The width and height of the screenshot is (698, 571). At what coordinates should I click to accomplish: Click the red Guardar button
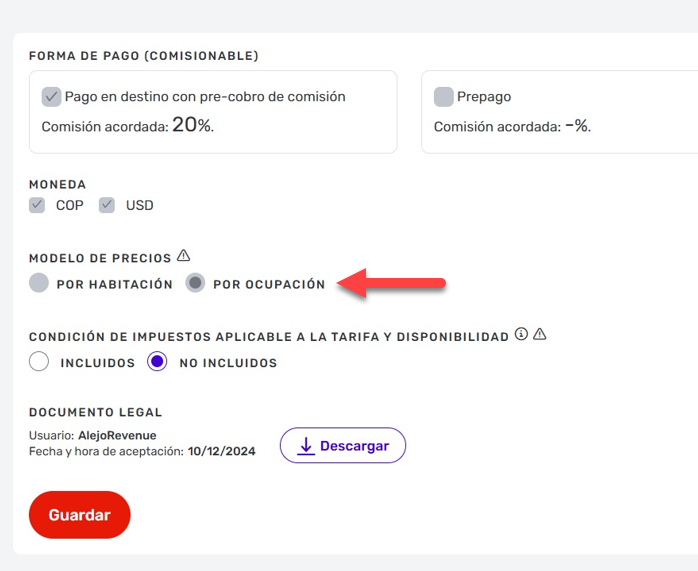(x=80, y=515)
